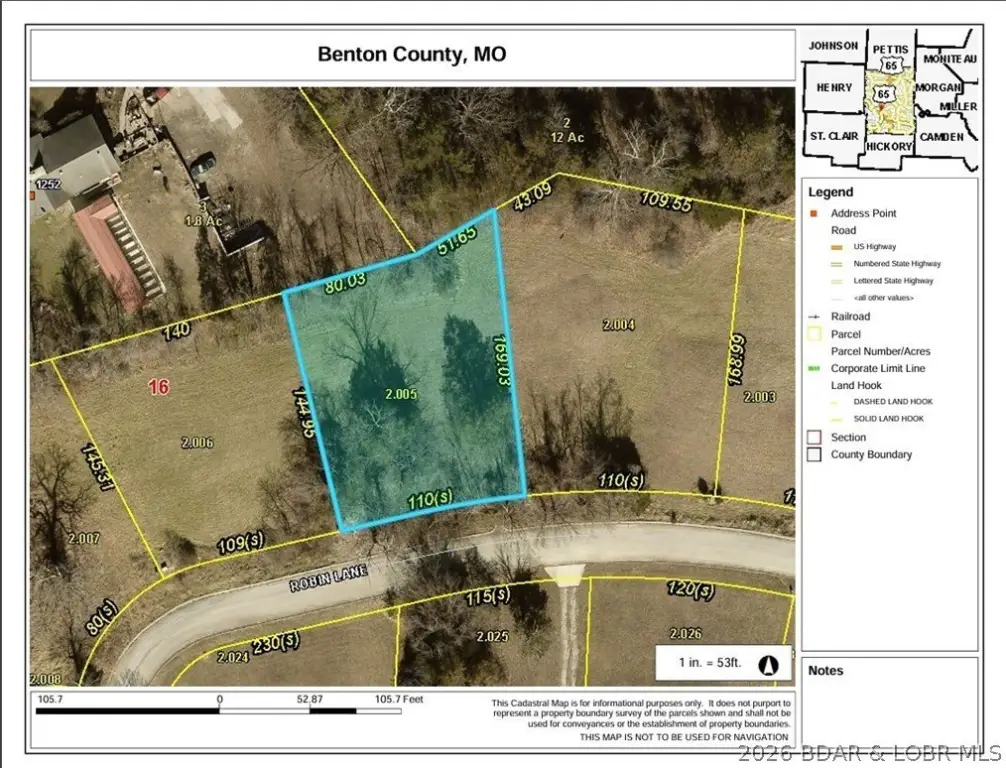Click Henry county in locator map

(834, 87)
